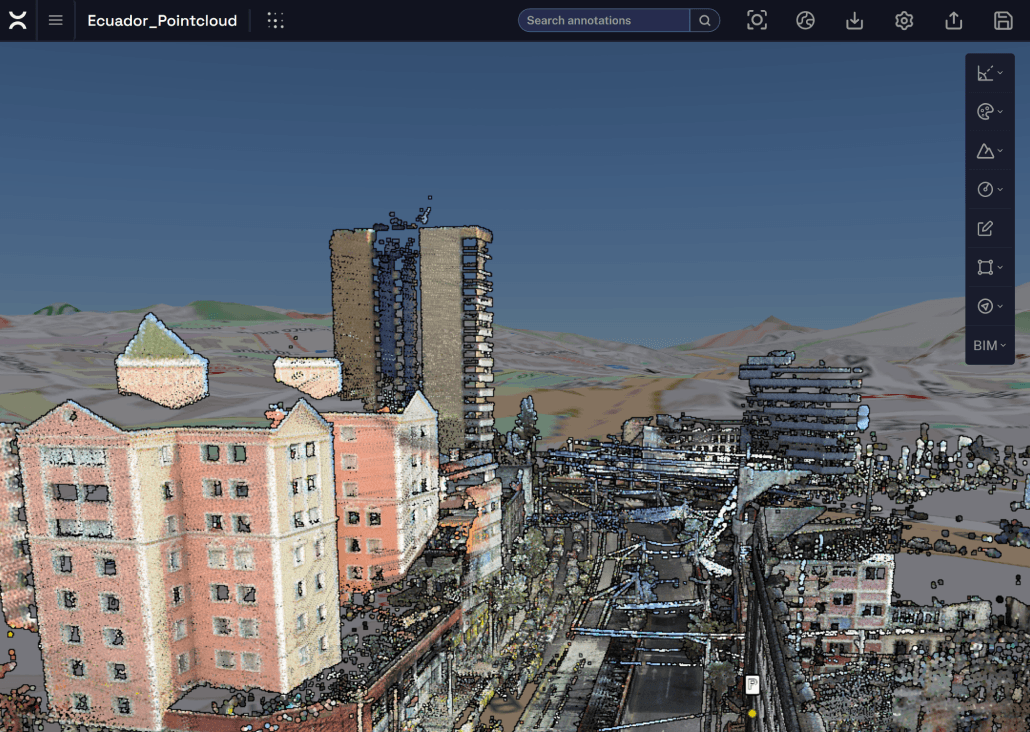Expand the angle measurement tools dropdown
1030x732 pixels.
coord(989,73)
